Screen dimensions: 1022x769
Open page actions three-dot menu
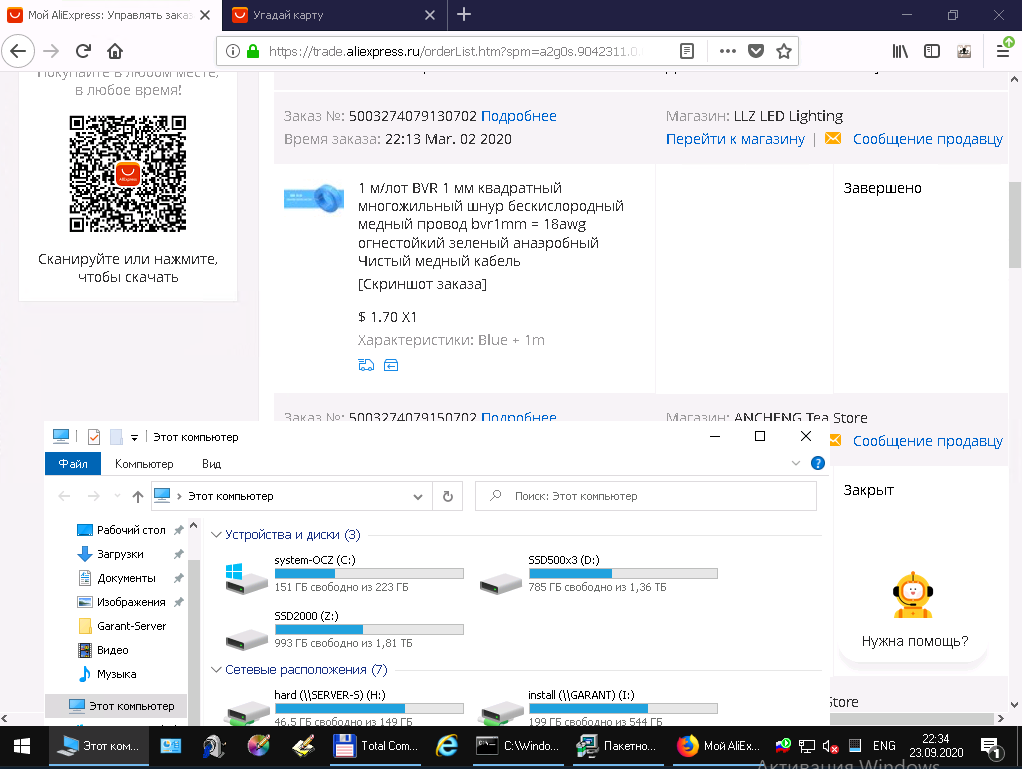pos(727,51)
